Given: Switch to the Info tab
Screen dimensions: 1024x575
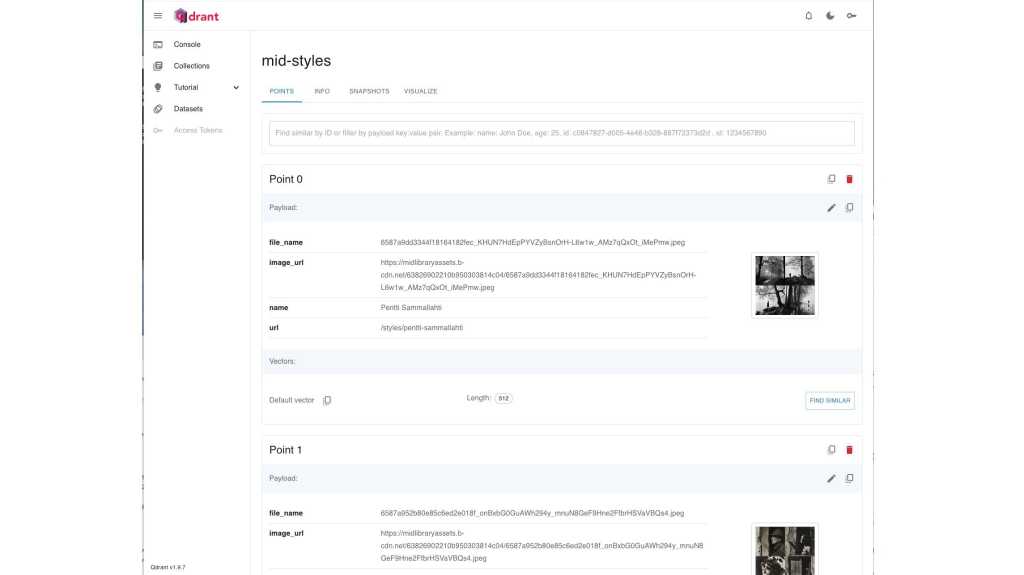Looking at the screenshot, I should (321, 91).
